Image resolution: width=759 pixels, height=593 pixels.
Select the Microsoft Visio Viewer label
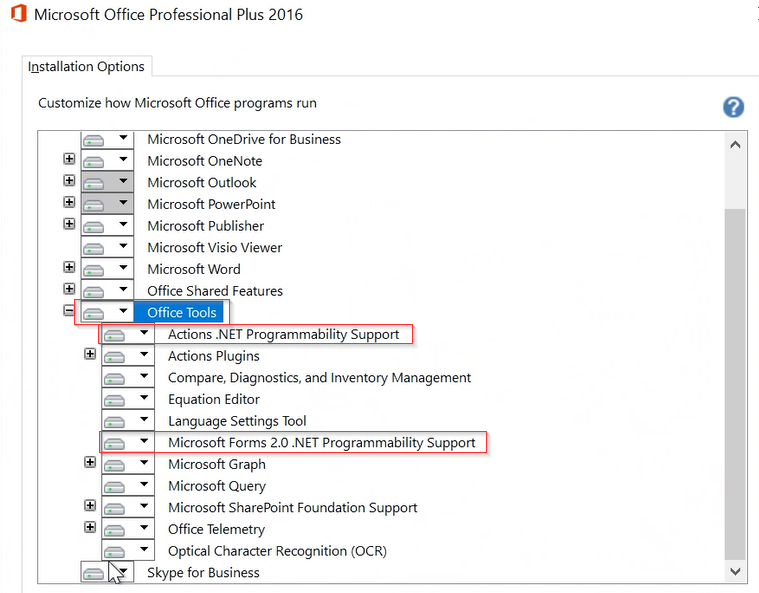point(214,247)
